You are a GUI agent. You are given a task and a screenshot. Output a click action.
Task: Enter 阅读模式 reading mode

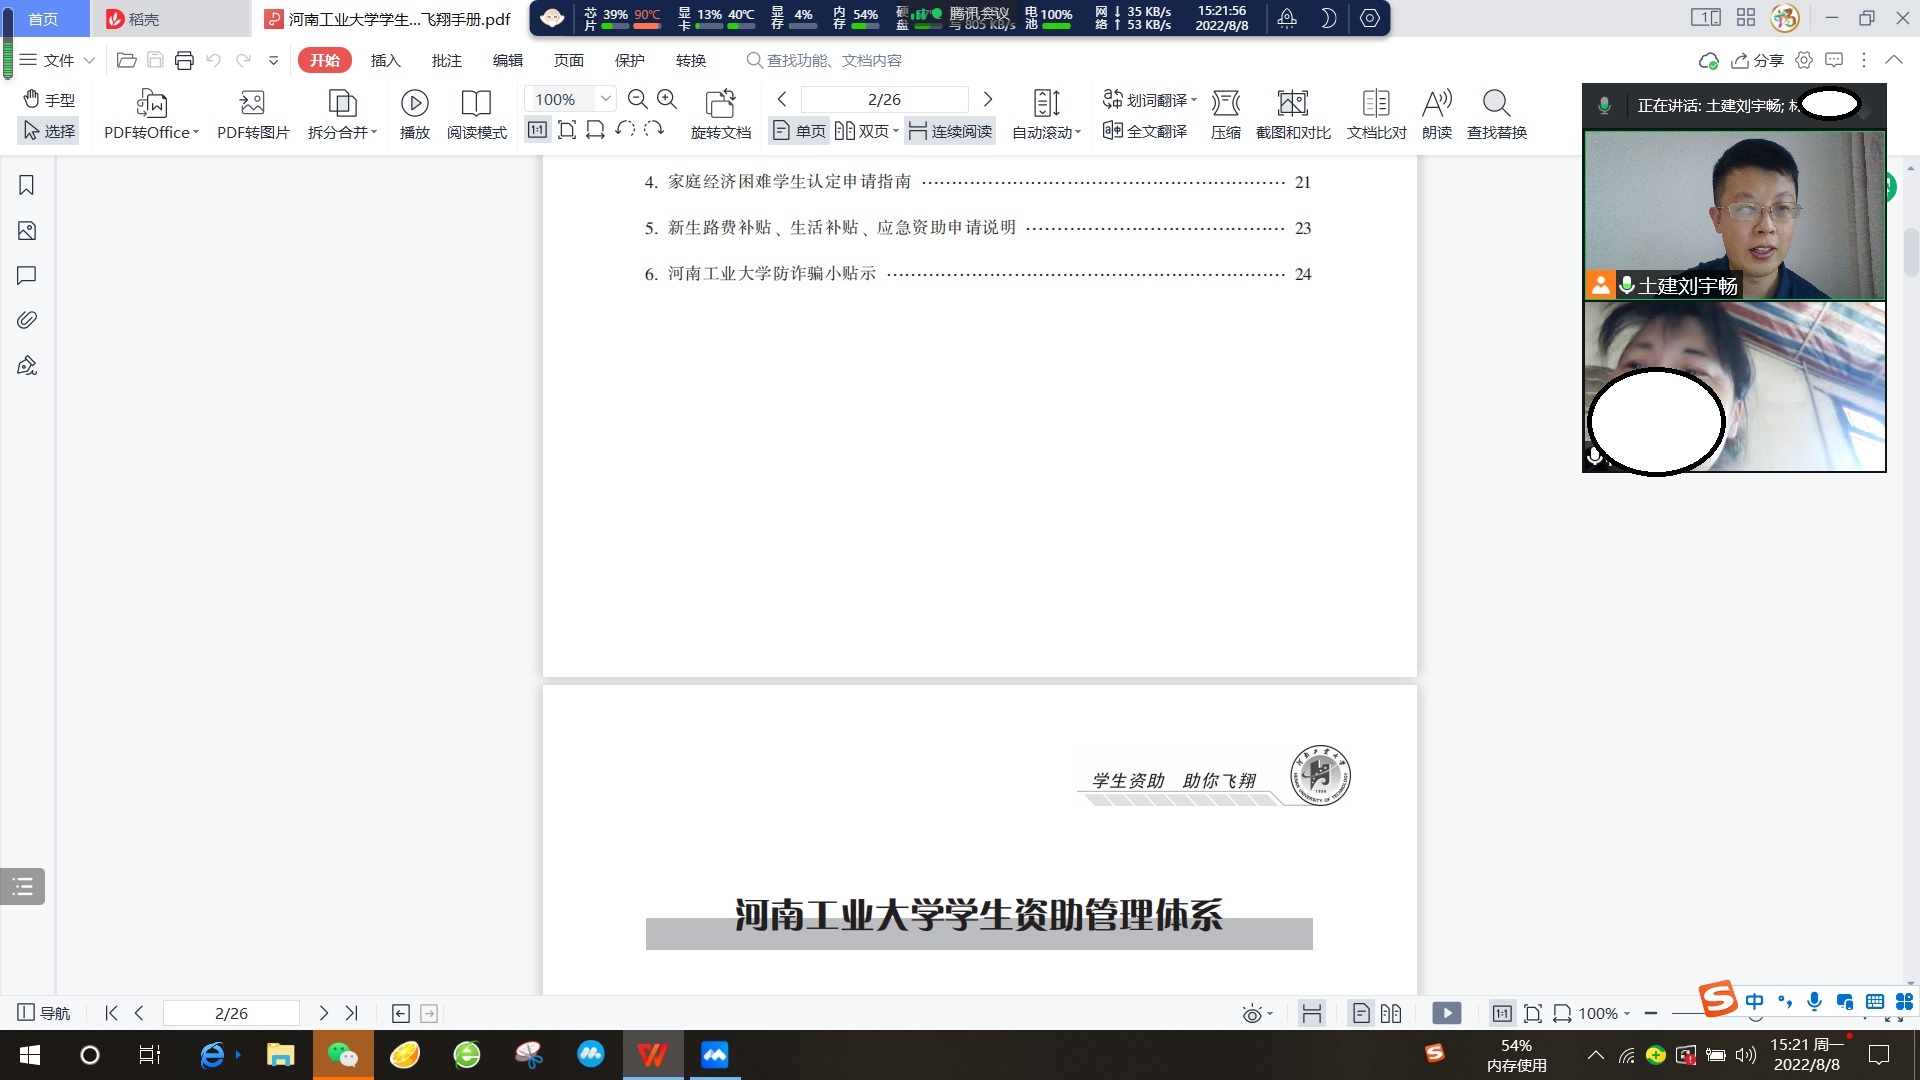(x=476, y=115)
